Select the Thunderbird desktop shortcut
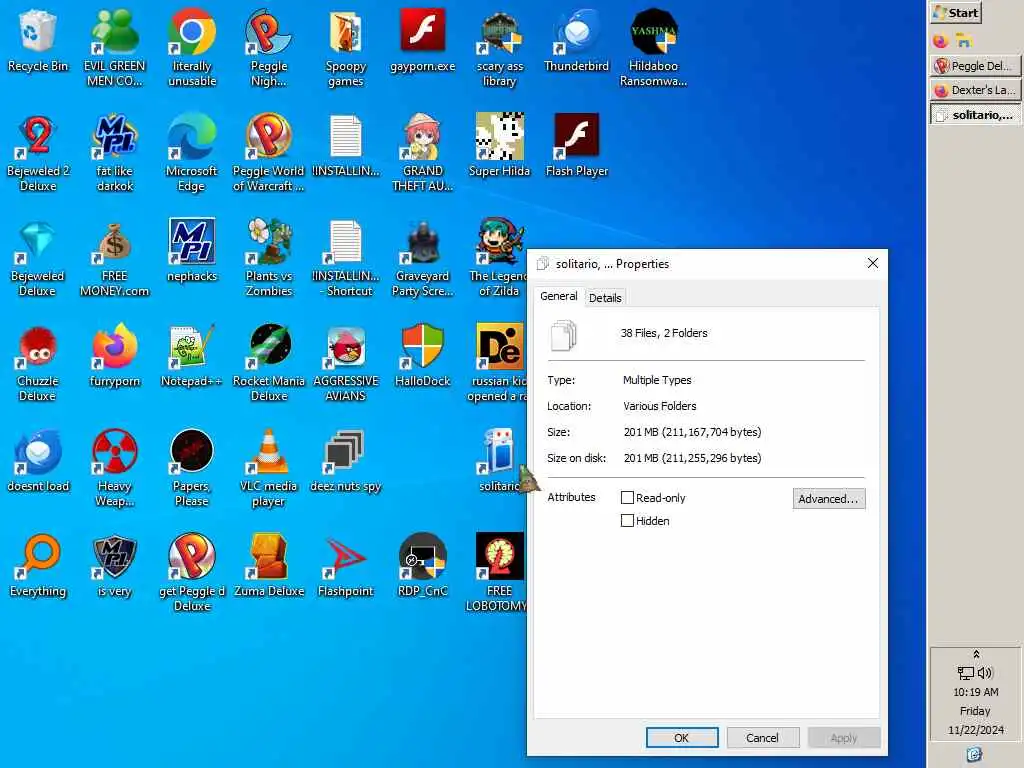This screenshot has height=768, width=1024. [576, 41]
